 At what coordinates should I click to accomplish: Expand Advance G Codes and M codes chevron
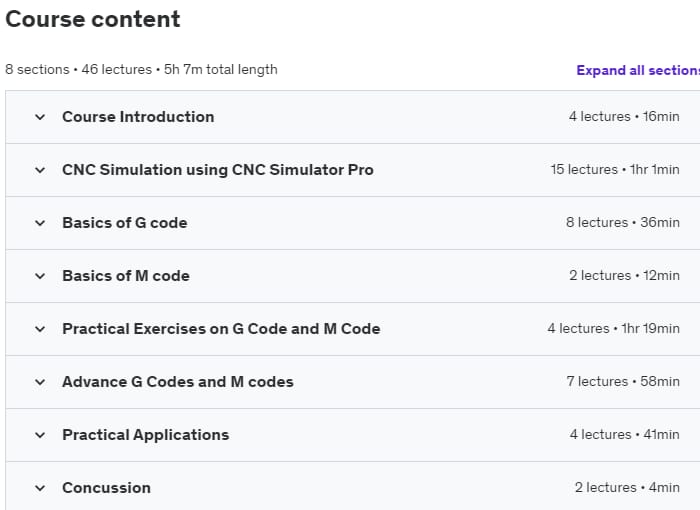tap(40, 382)
